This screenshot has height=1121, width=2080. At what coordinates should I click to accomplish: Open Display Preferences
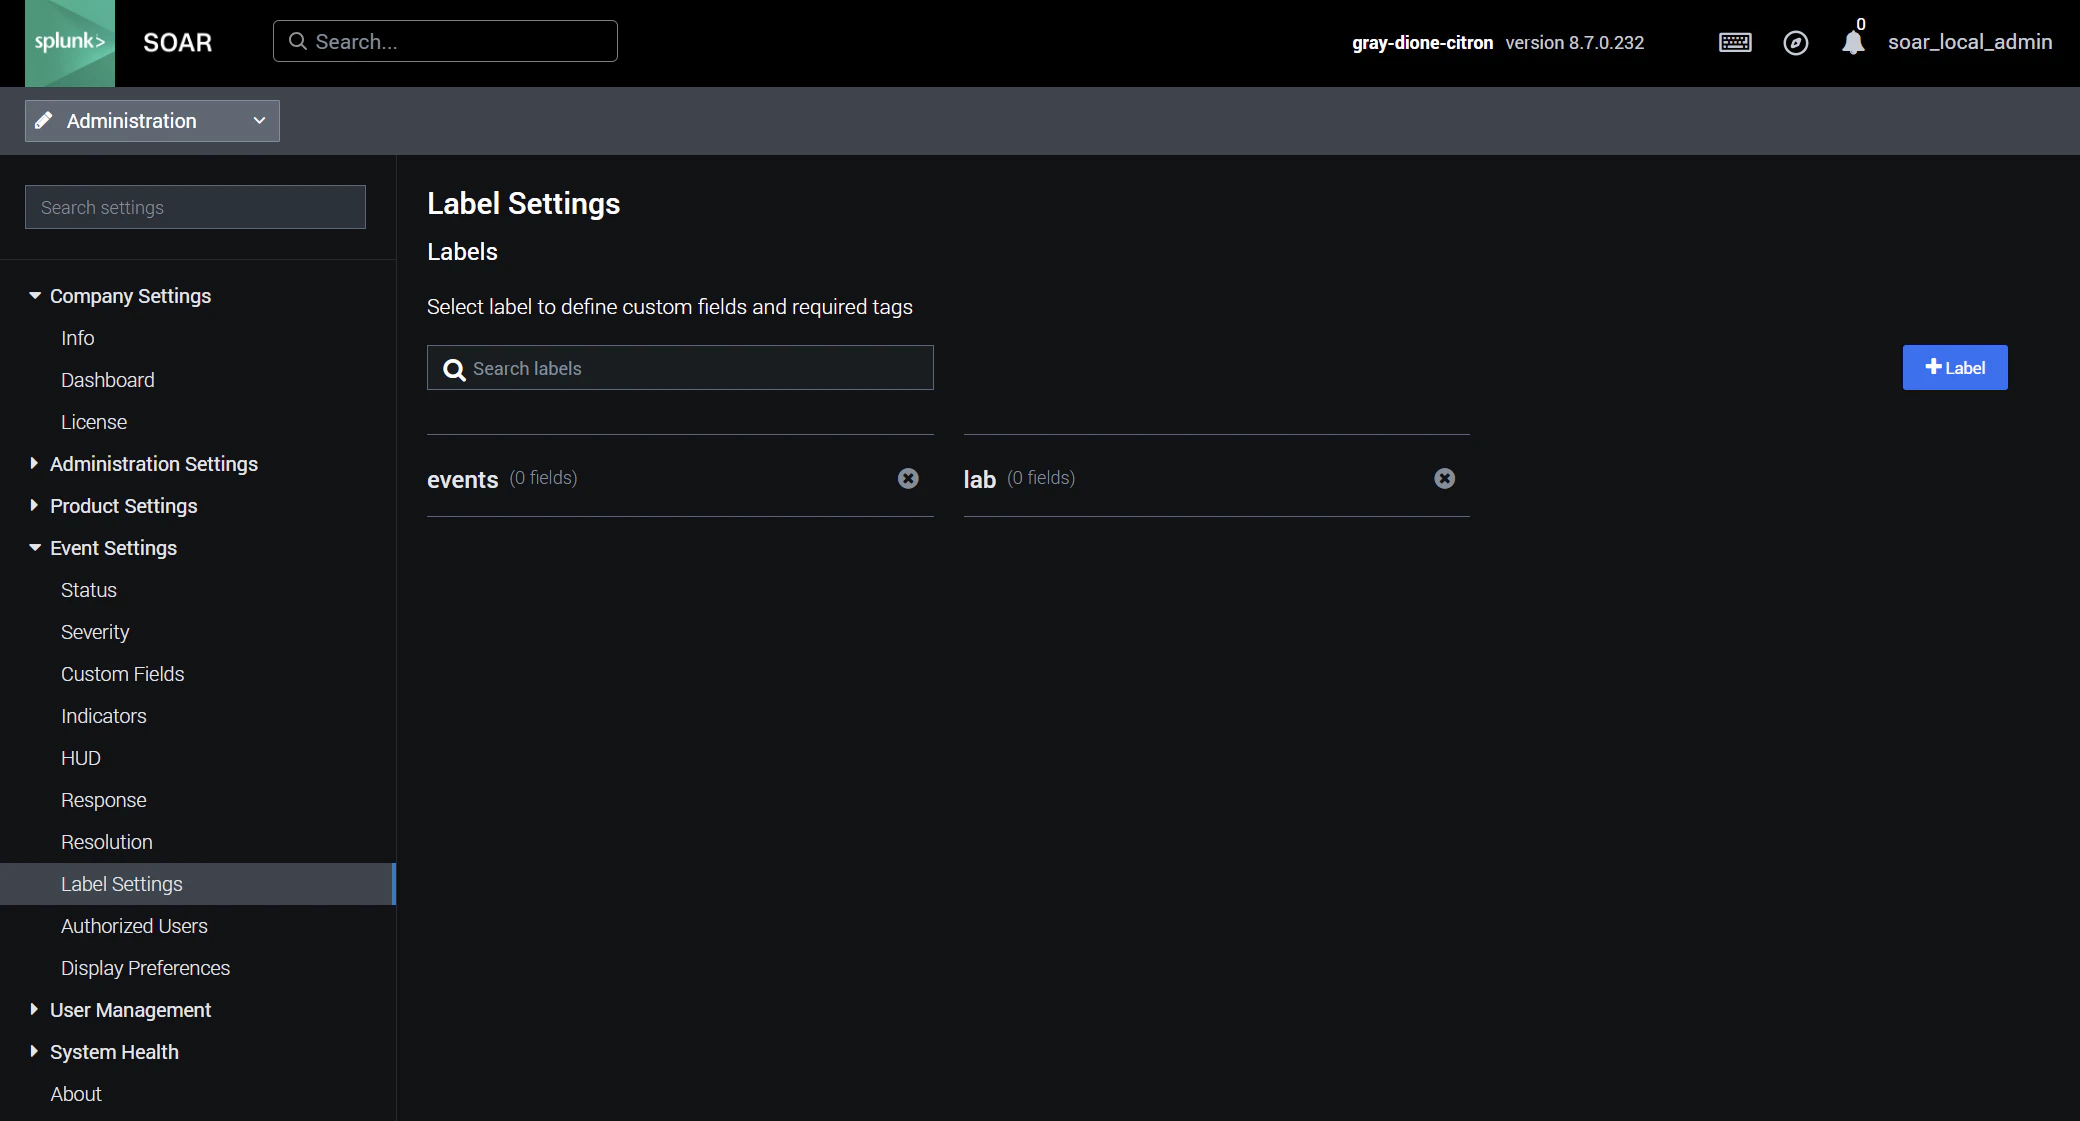[x=146, y=968]
